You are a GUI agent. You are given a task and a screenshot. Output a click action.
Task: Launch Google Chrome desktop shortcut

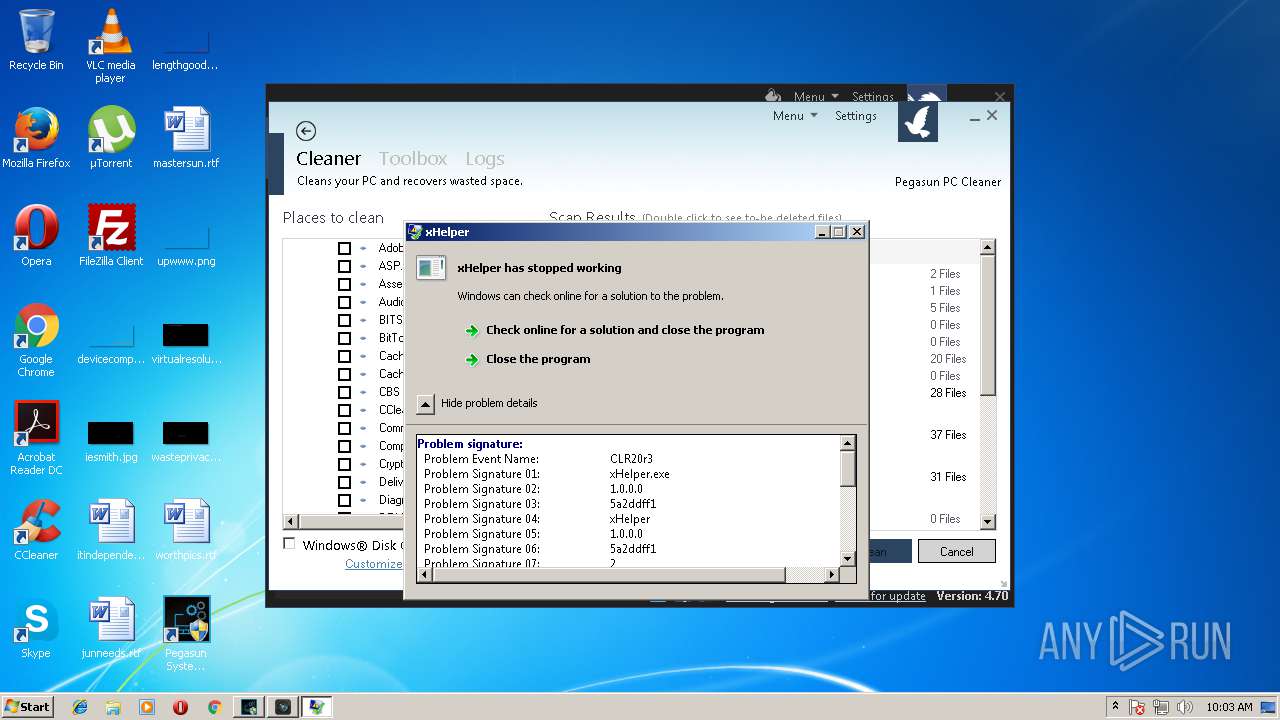coord(36,340)
